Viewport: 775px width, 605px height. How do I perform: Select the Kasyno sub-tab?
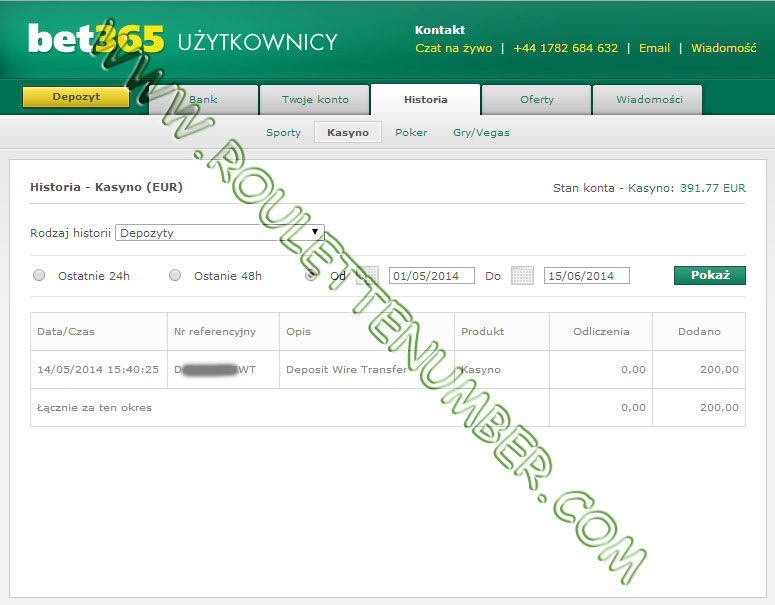point(348,132)
